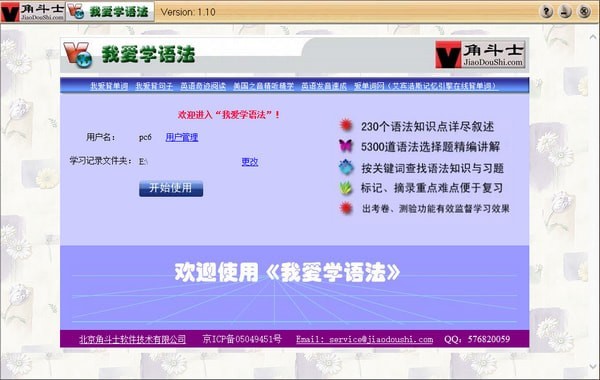Viewport: 600px width, 380px height.
Task: Click the 出考卷、测验功能有效监督学习效果 text
Action: click(x=436, y=209)
